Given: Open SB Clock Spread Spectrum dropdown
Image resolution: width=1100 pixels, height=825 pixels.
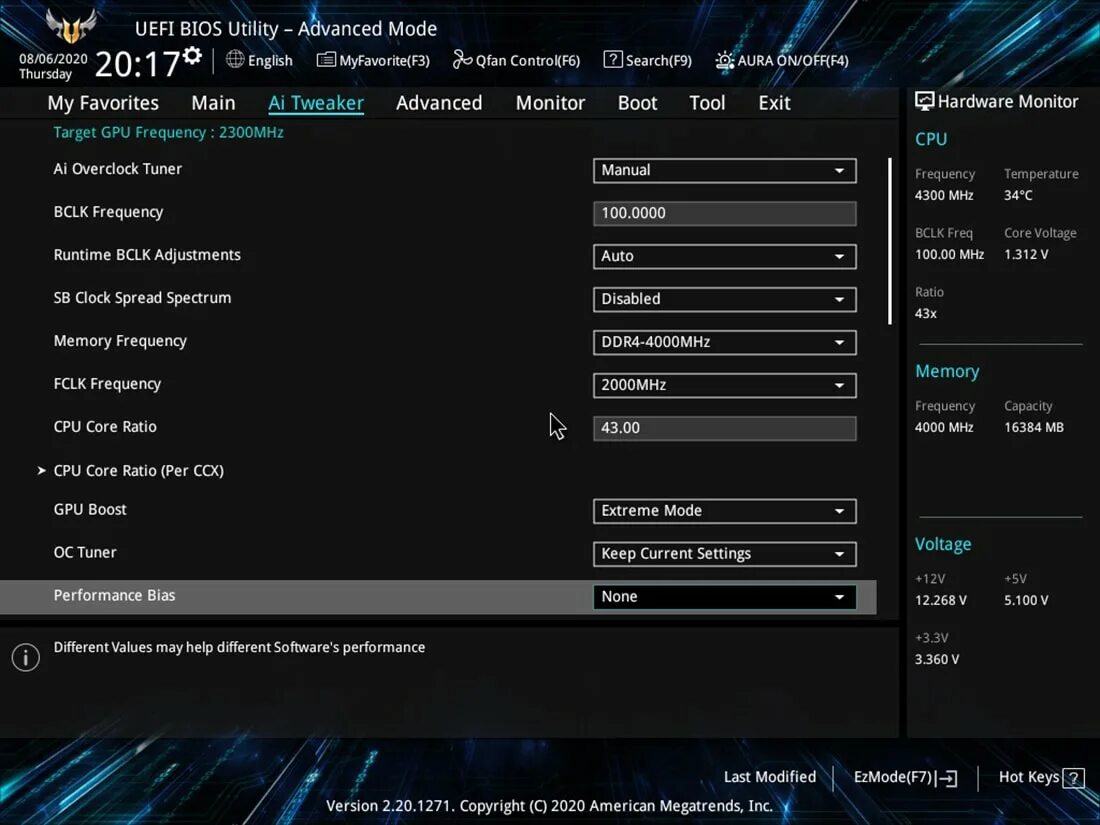Looking at the screenshot, I should [x=725, y=299].
